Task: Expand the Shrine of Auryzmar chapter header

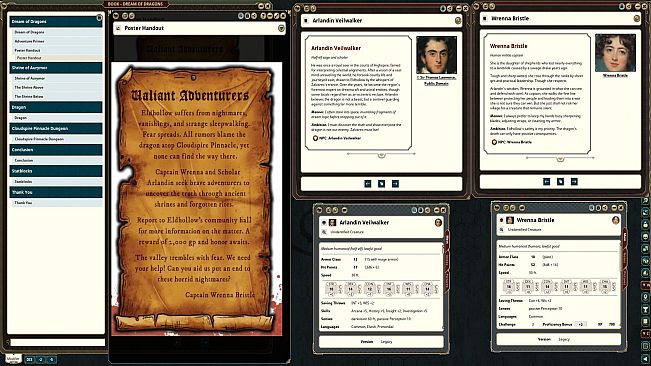Action: pyautogui.click(x=56, y=68)
